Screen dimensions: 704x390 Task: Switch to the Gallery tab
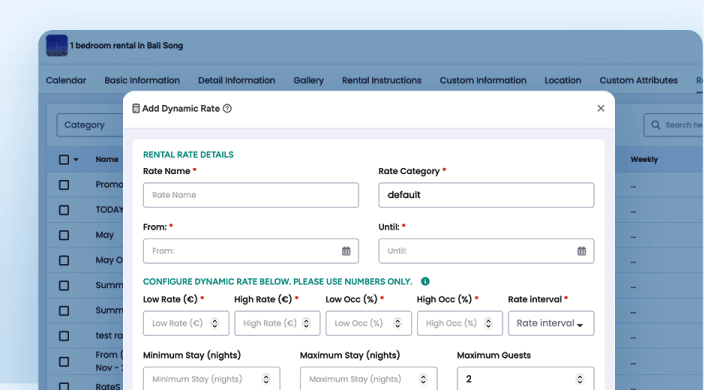pos(308,80)
